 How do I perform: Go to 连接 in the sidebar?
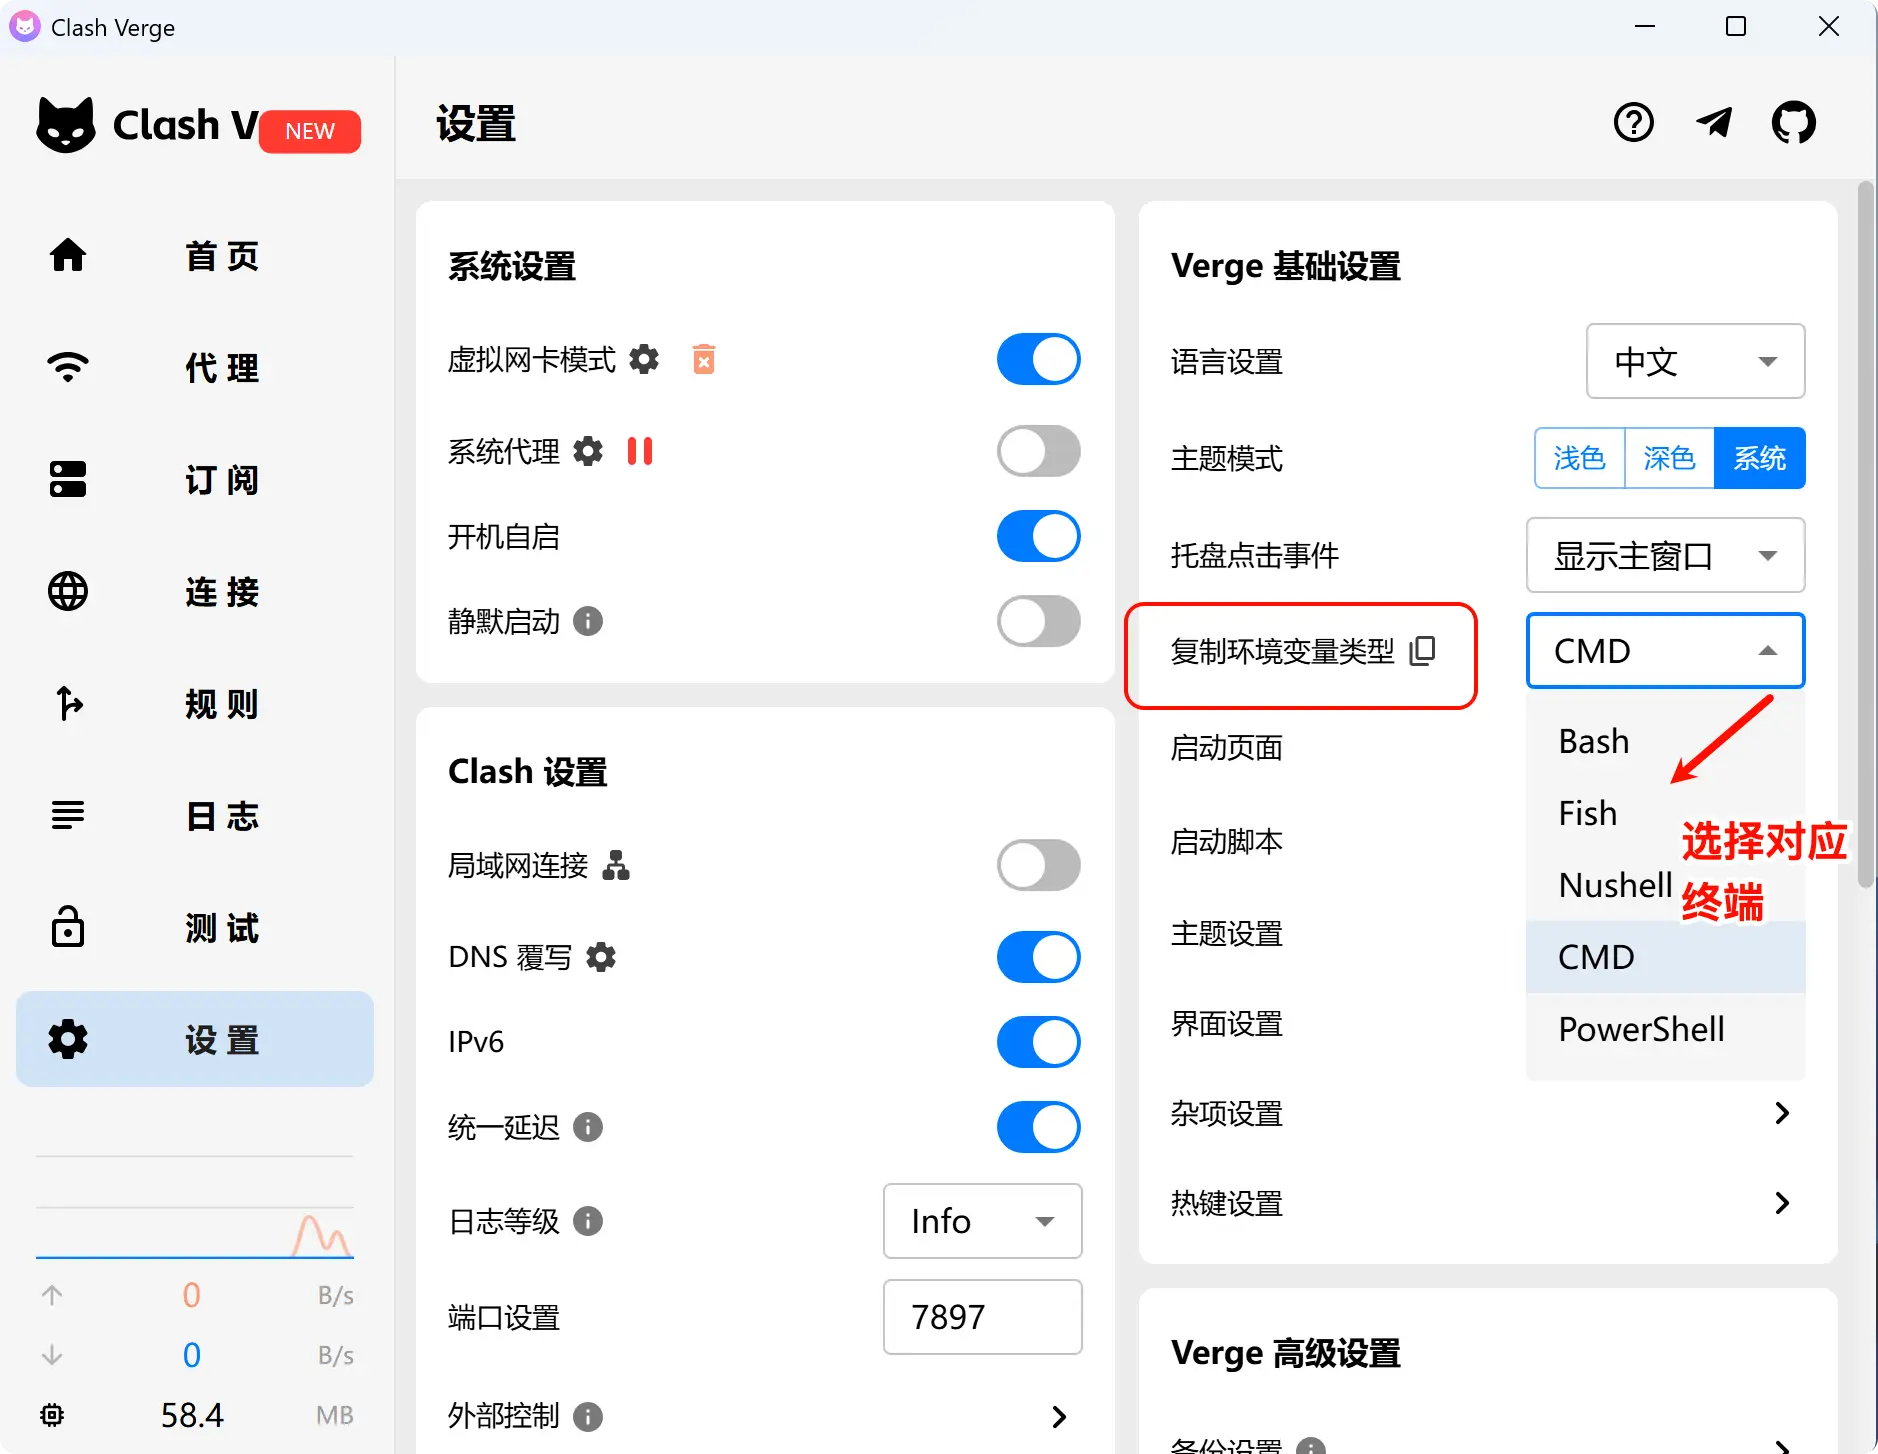tap(195, 592)
